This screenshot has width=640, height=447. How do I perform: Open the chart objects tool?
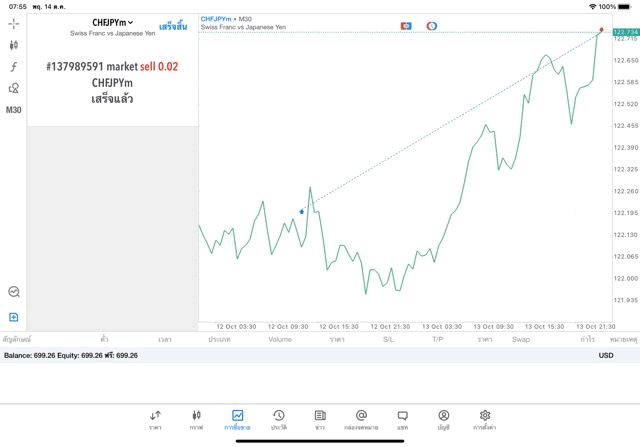[14, 89]
